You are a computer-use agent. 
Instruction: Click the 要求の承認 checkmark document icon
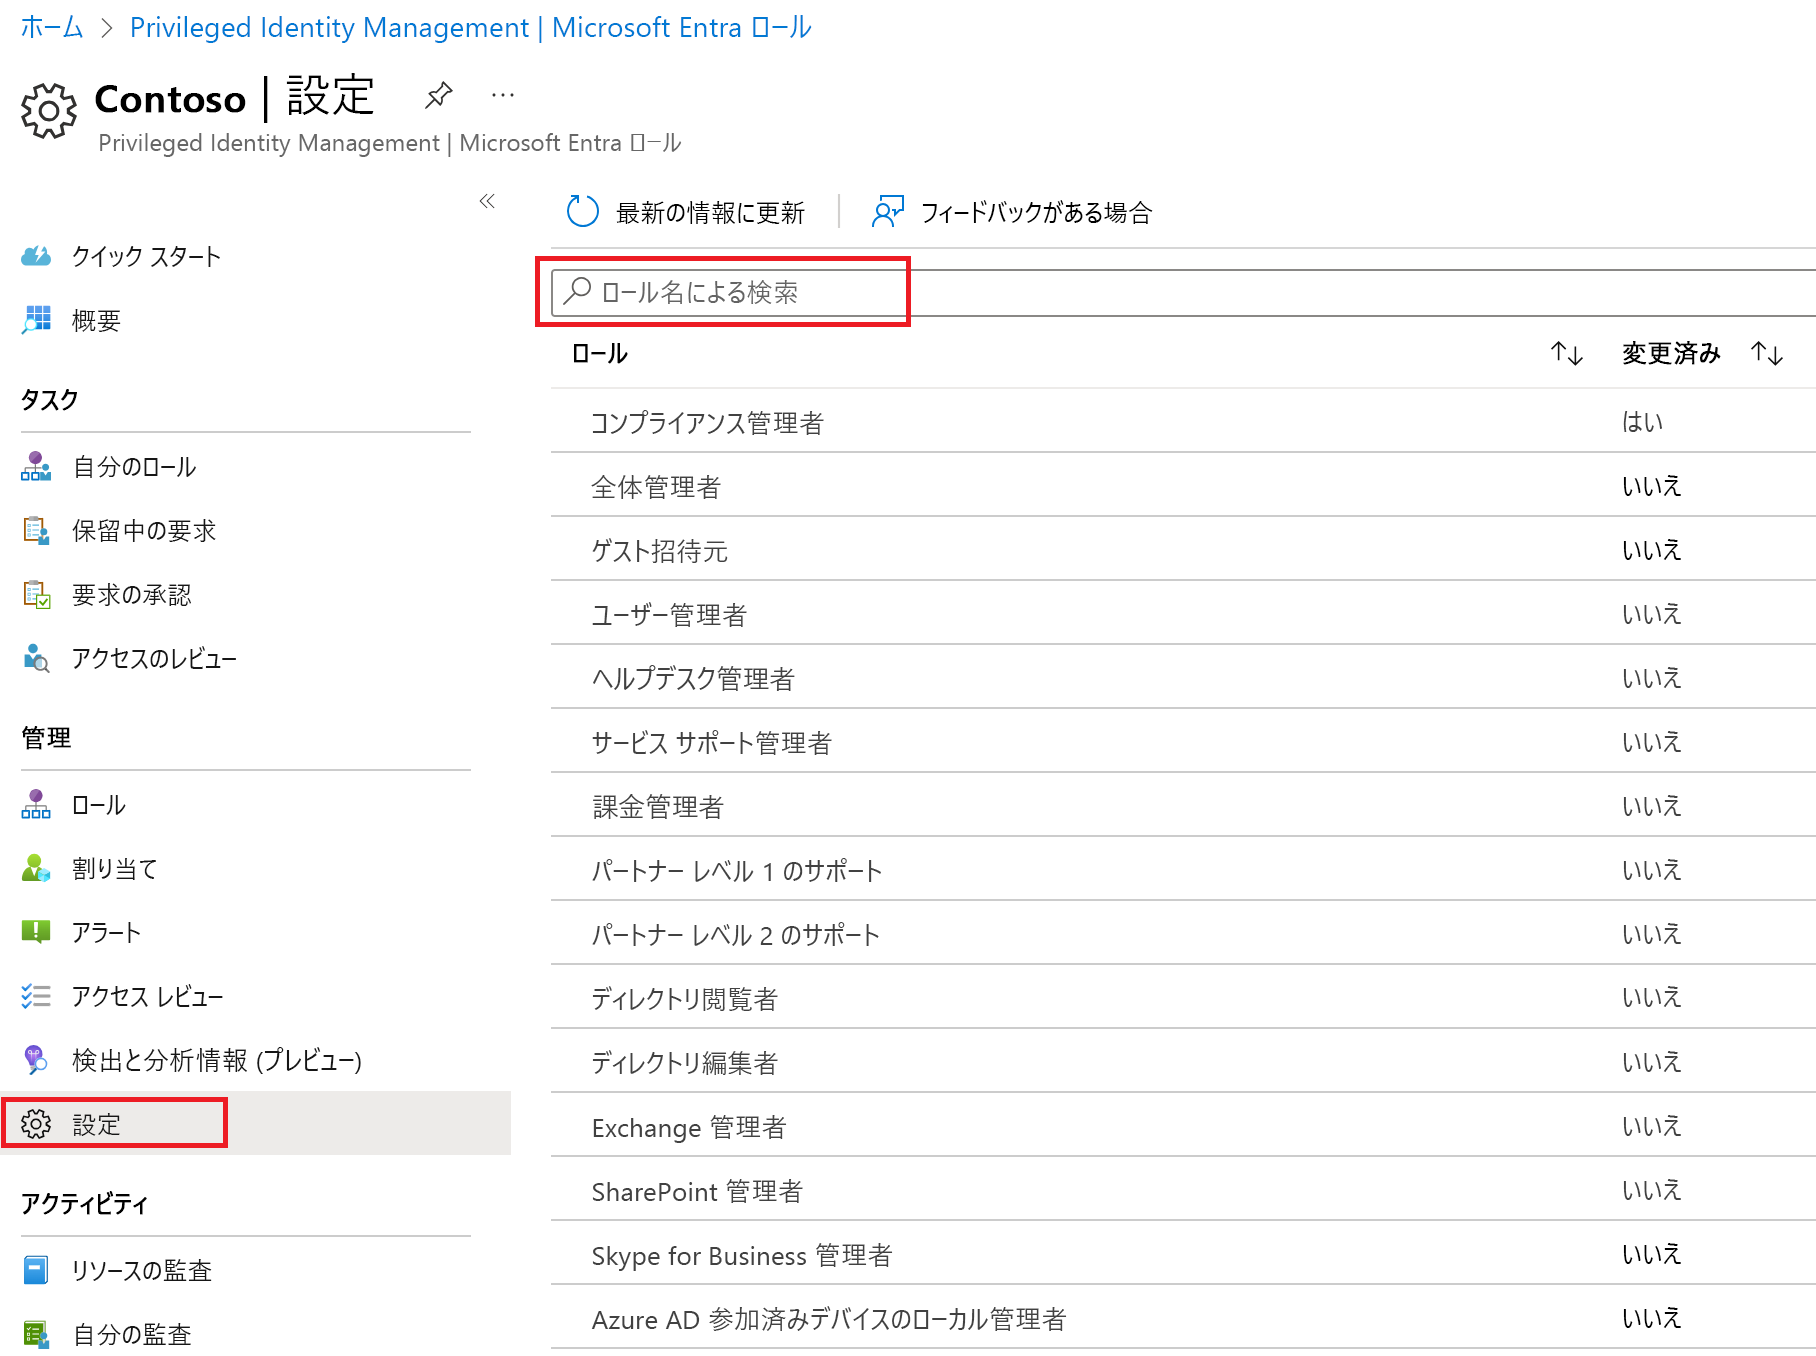click(x=36, y=594)
